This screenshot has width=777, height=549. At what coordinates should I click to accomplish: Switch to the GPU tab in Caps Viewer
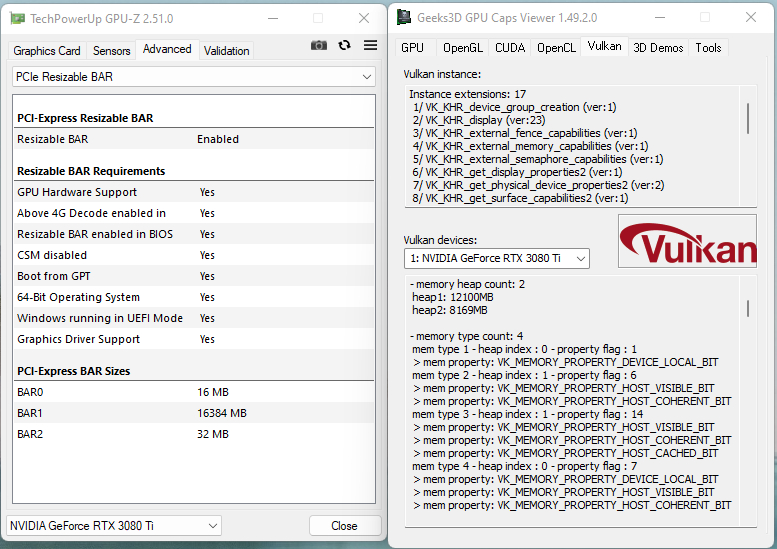pyautogui.click(x=412, y=48)
